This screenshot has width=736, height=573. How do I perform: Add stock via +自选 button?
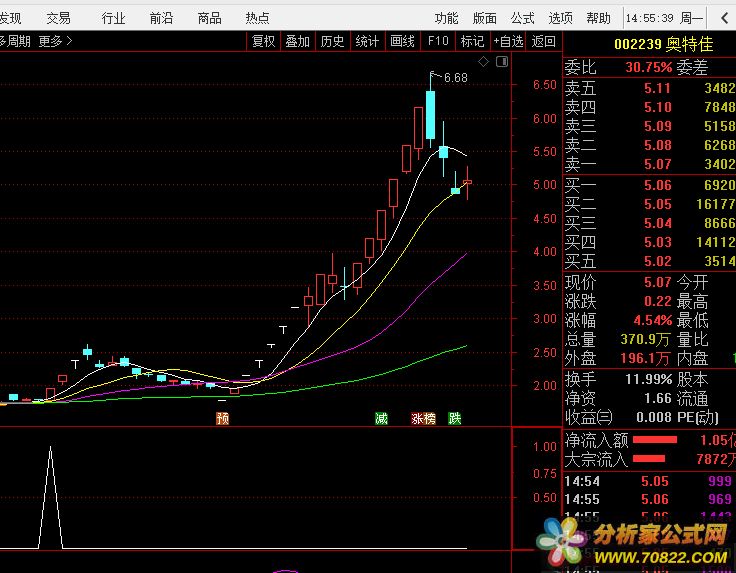pos(508,41)
